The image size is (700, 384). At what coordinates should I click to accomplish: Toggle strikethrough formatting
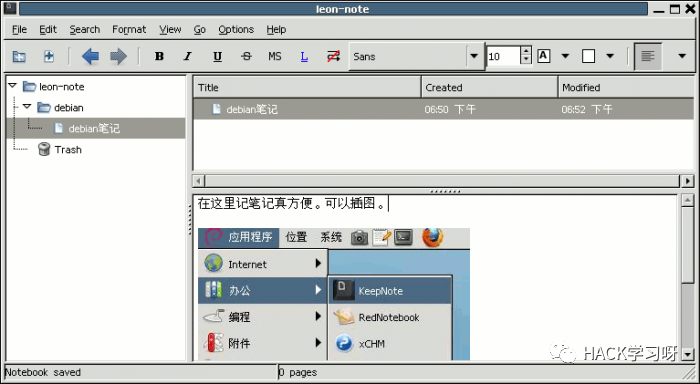[x=246, y=56]
